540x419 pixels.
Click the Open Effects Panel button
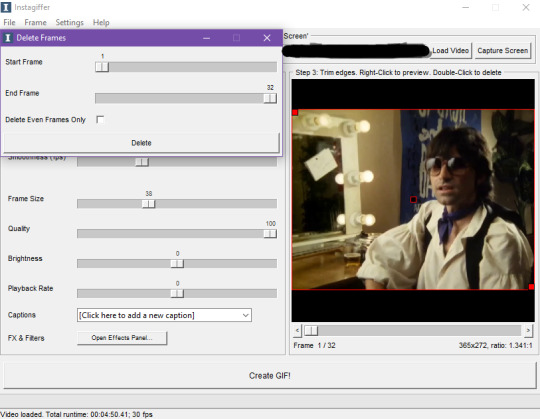pos(122,338)
